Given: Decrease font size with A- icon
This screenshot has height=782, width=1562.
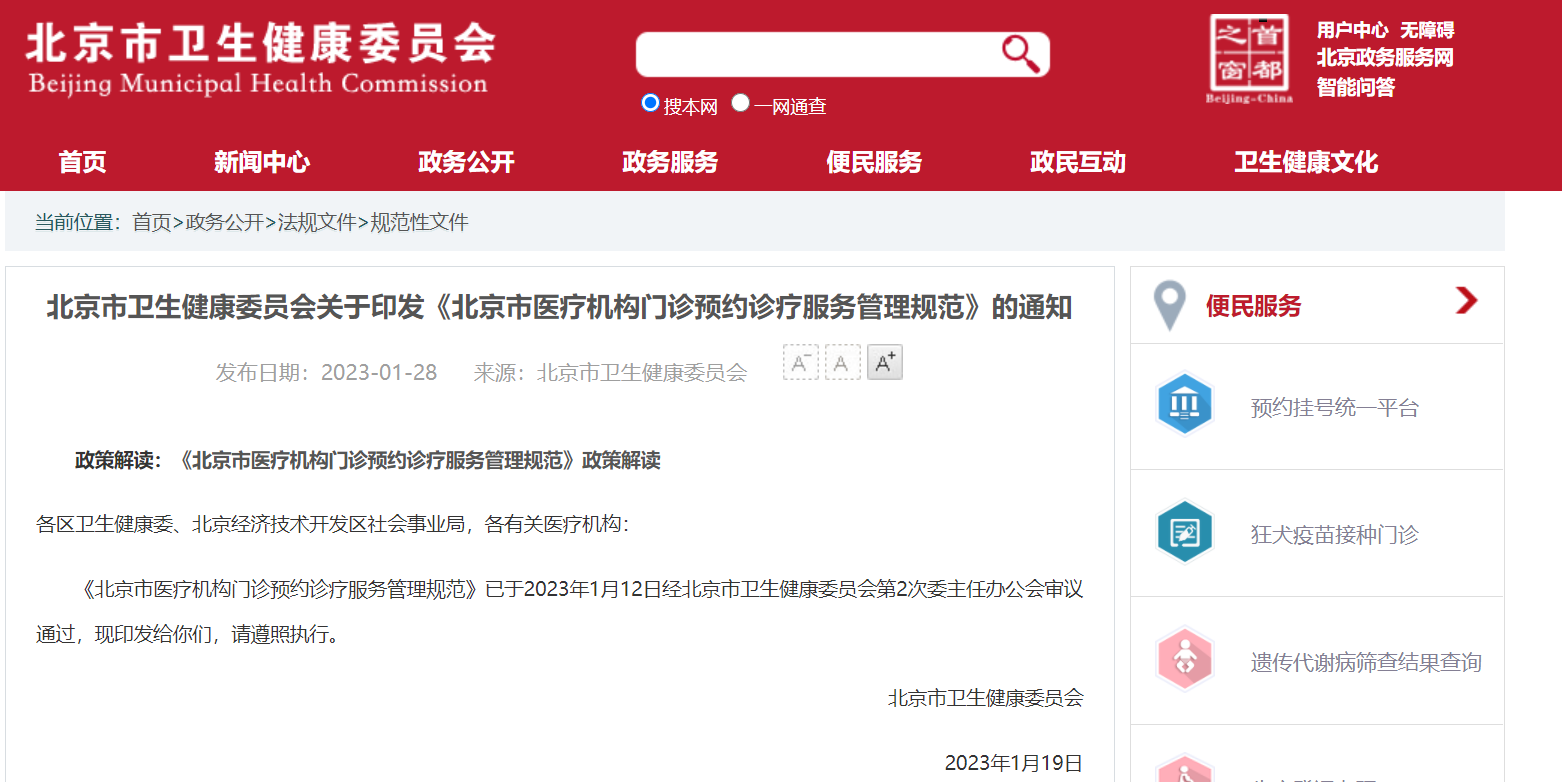Looking at the screenshot, I should (x=800, y=362).
